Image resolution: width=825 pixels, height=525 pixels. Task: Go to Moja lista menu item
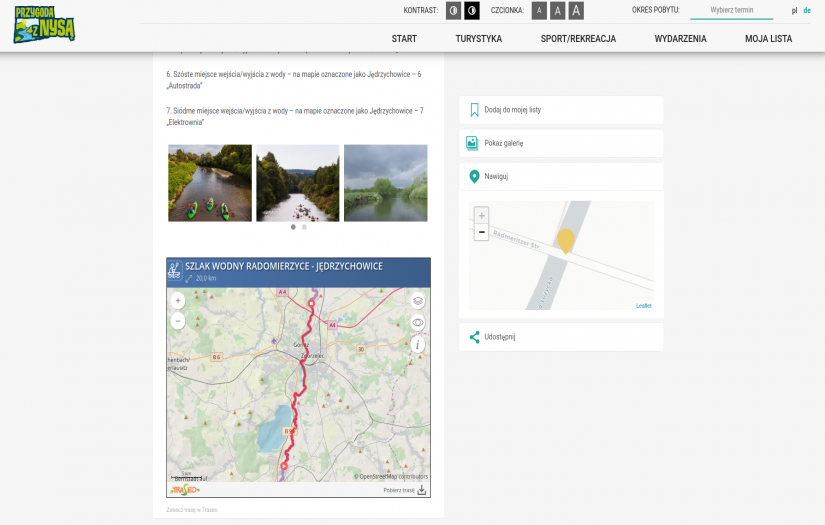[768, 38]
